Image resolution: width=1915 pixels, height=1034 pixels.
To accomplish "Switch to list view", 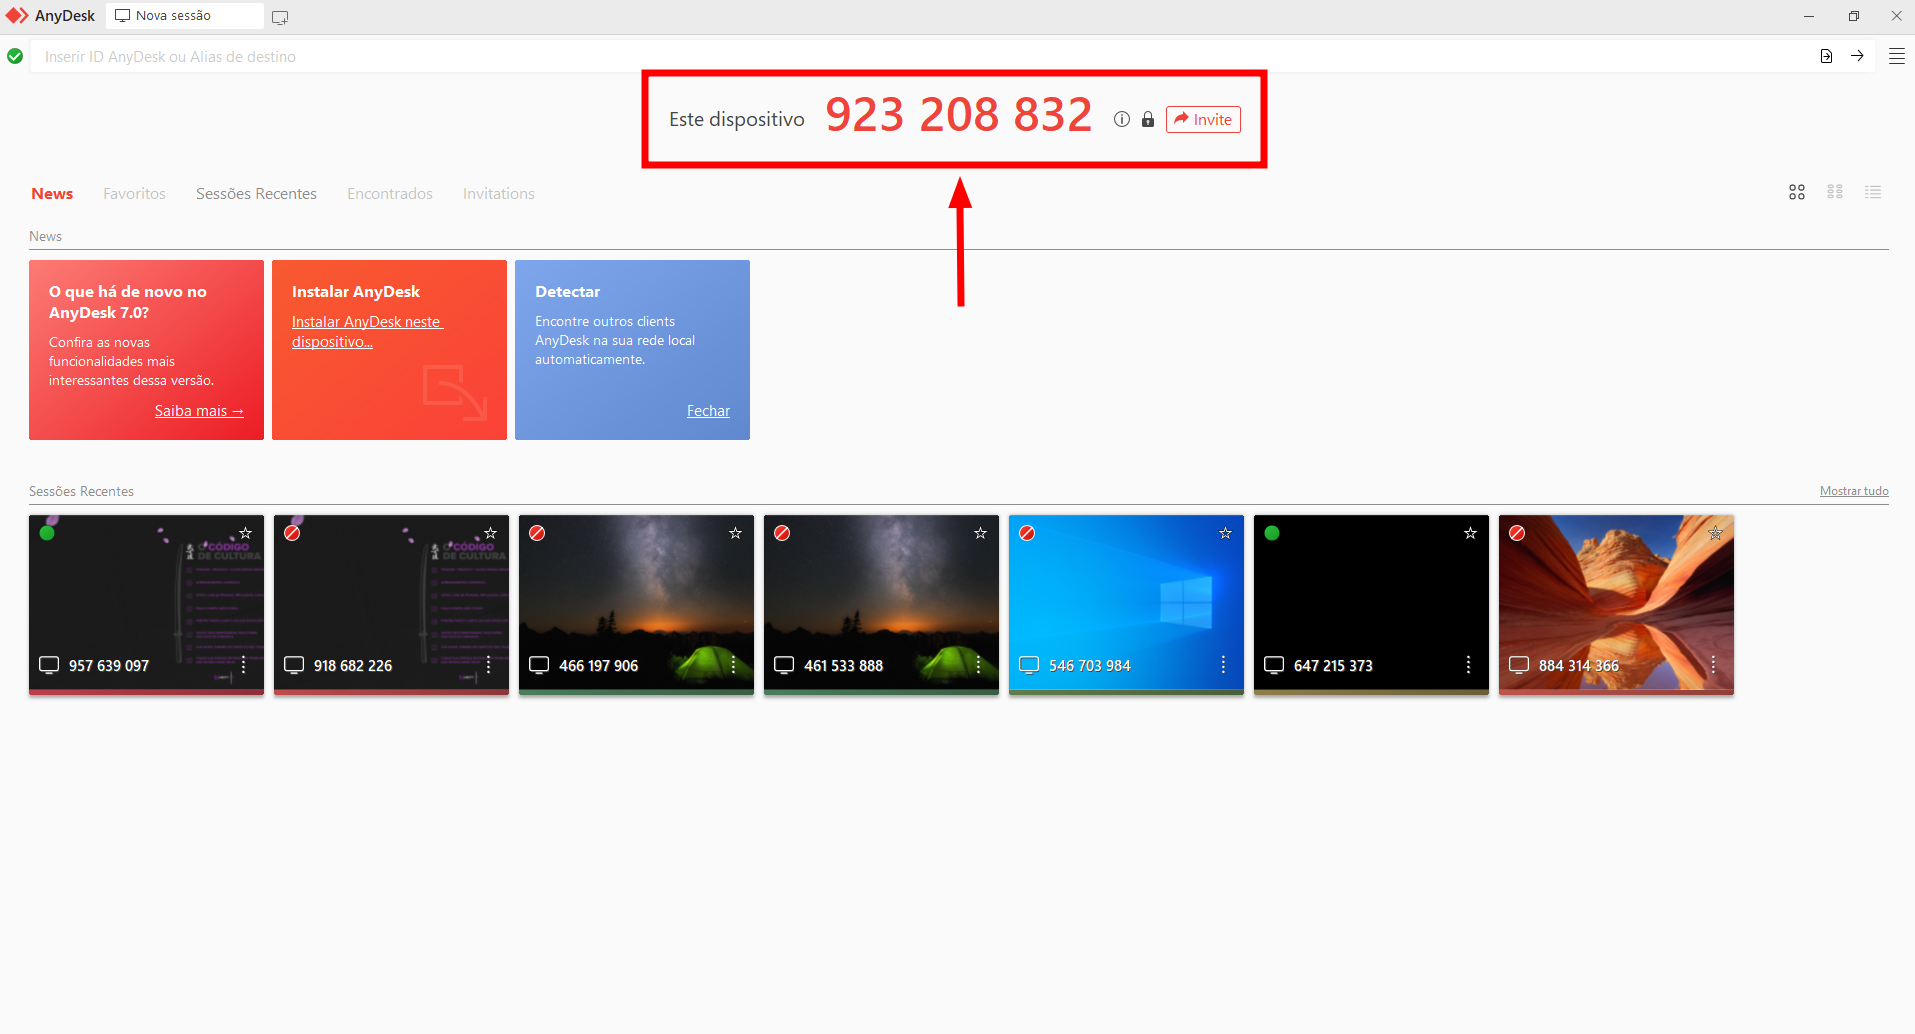I will 1873,192.
